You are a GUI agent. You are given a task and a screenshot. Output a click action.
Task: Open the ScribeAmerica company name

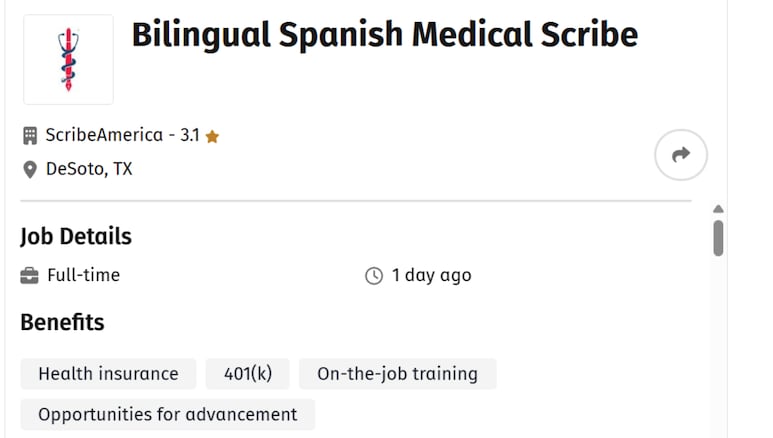click(x=104, y=135)
